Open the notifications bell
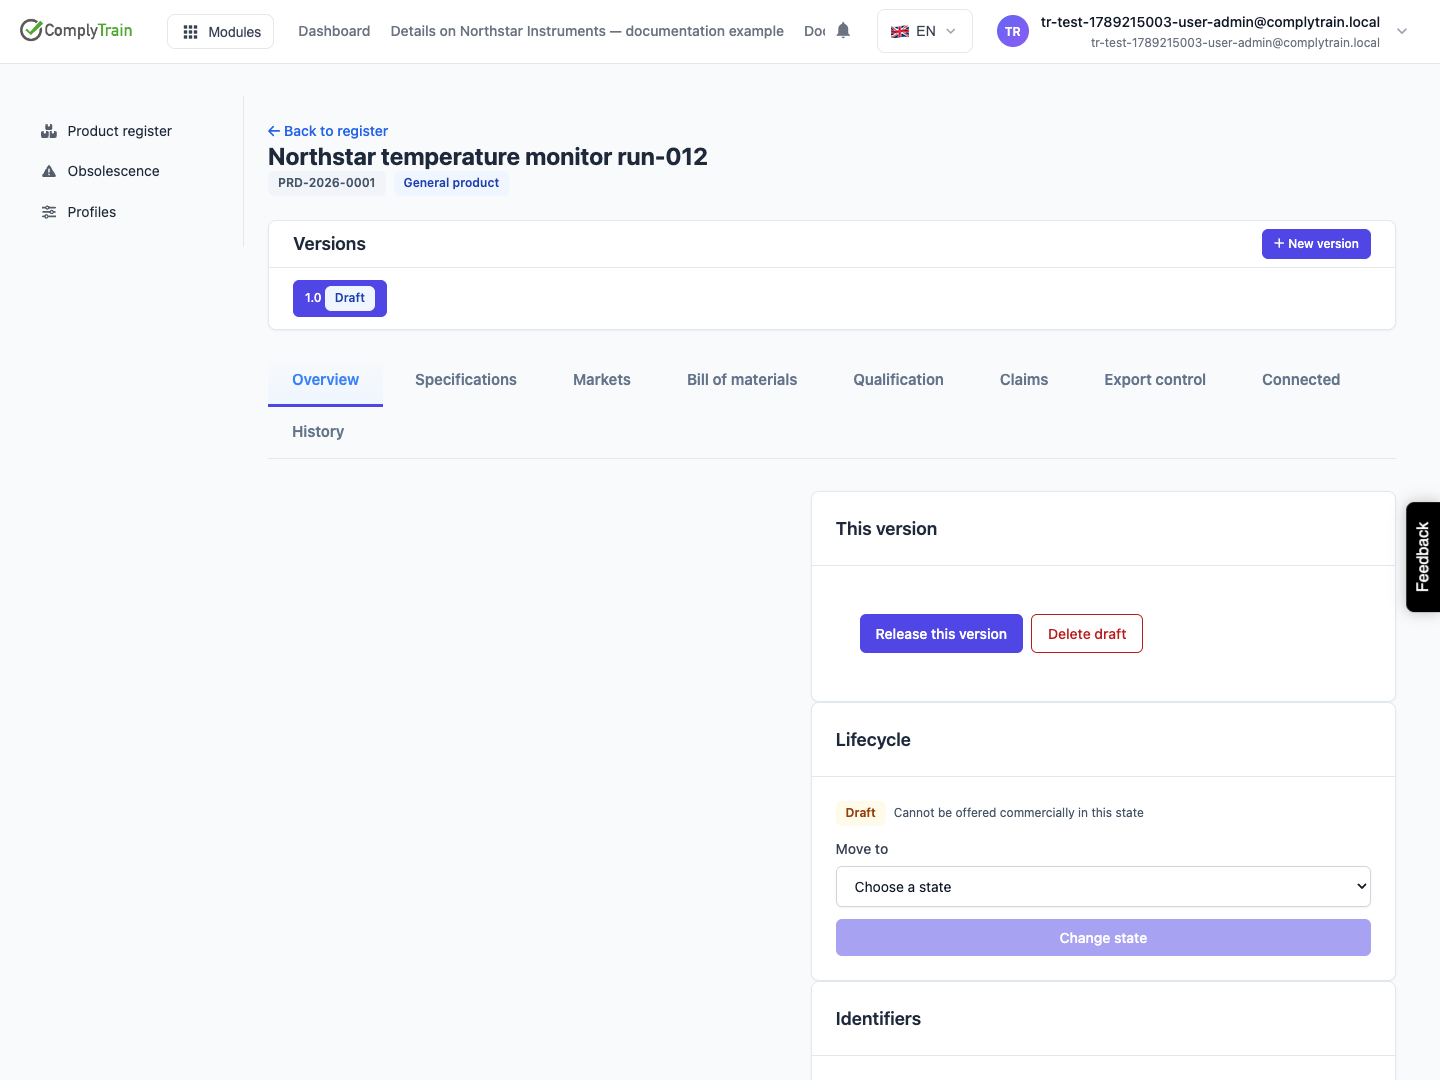 click(843, 31)
